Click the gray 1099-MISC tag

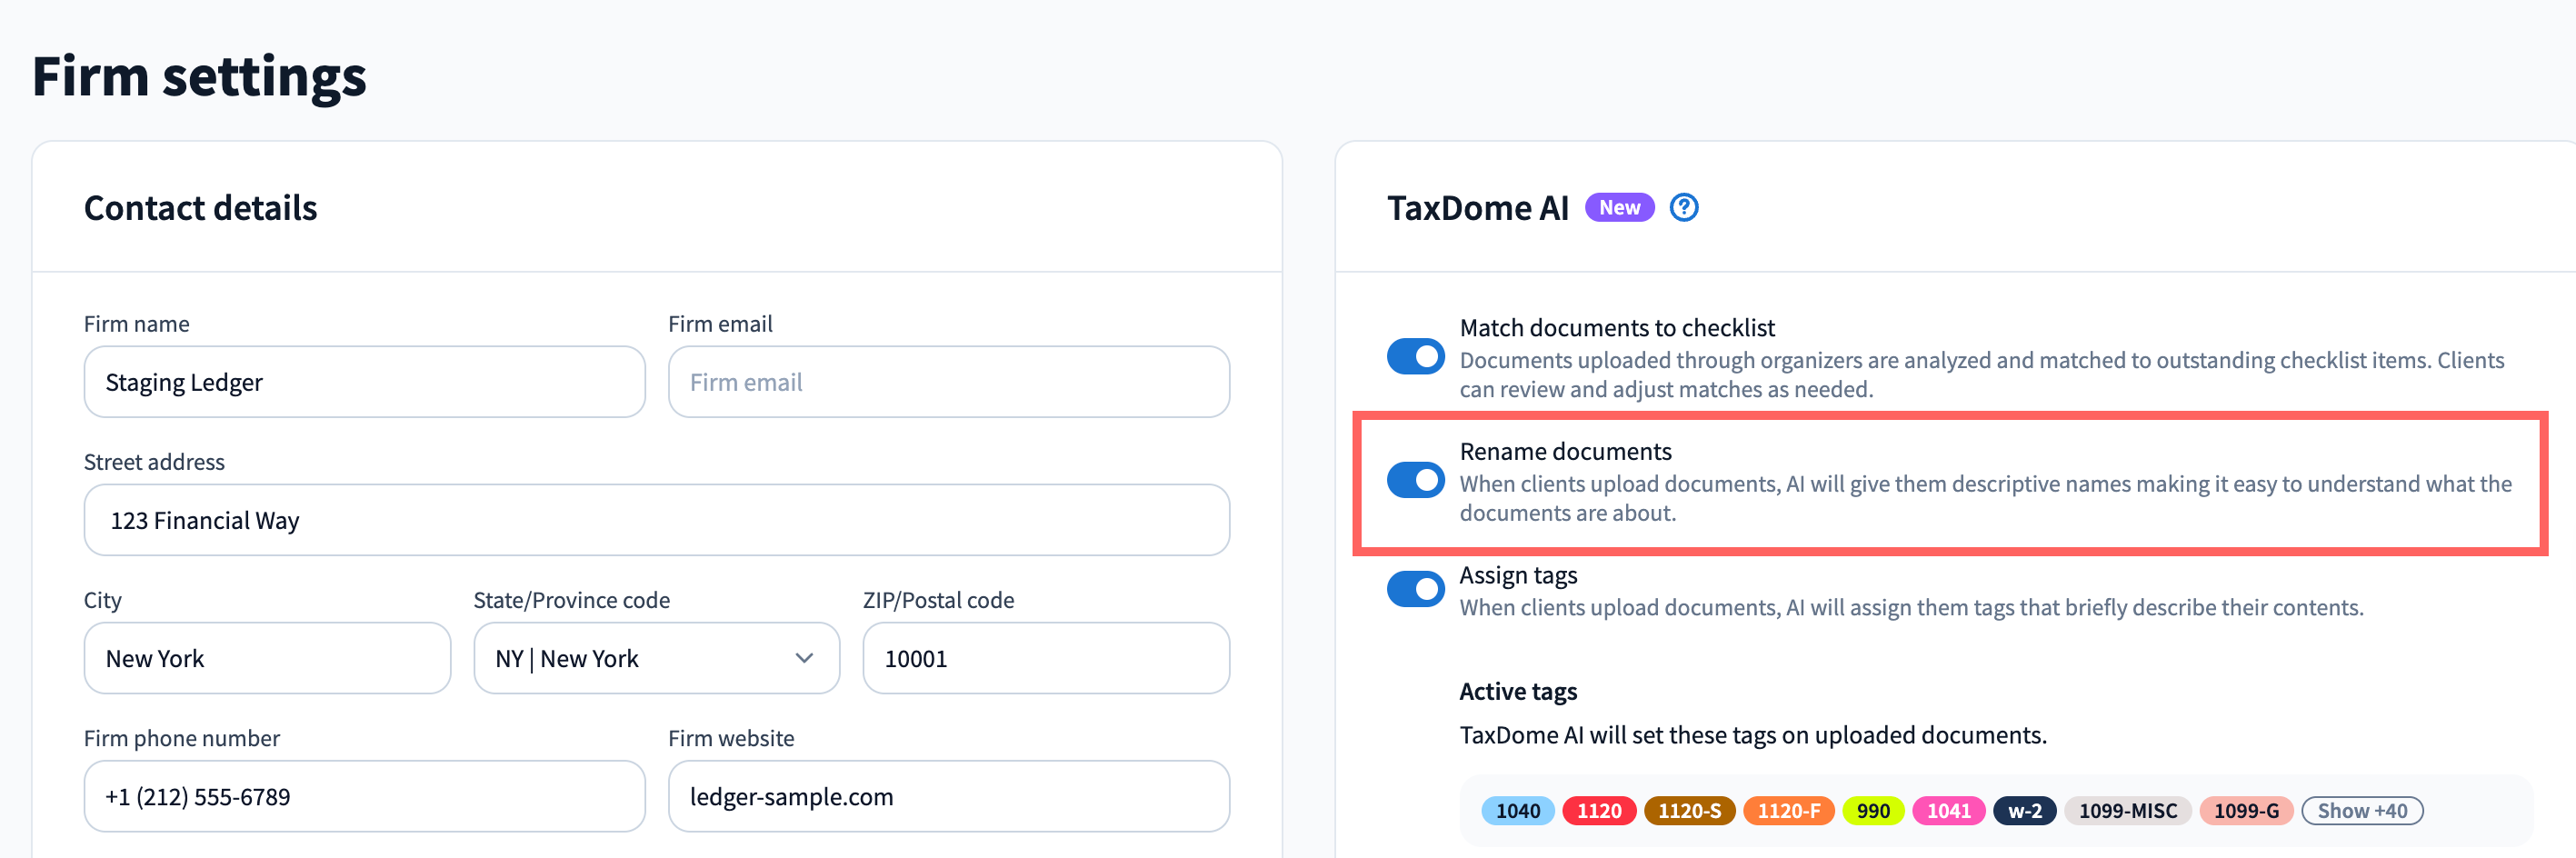2127,810
